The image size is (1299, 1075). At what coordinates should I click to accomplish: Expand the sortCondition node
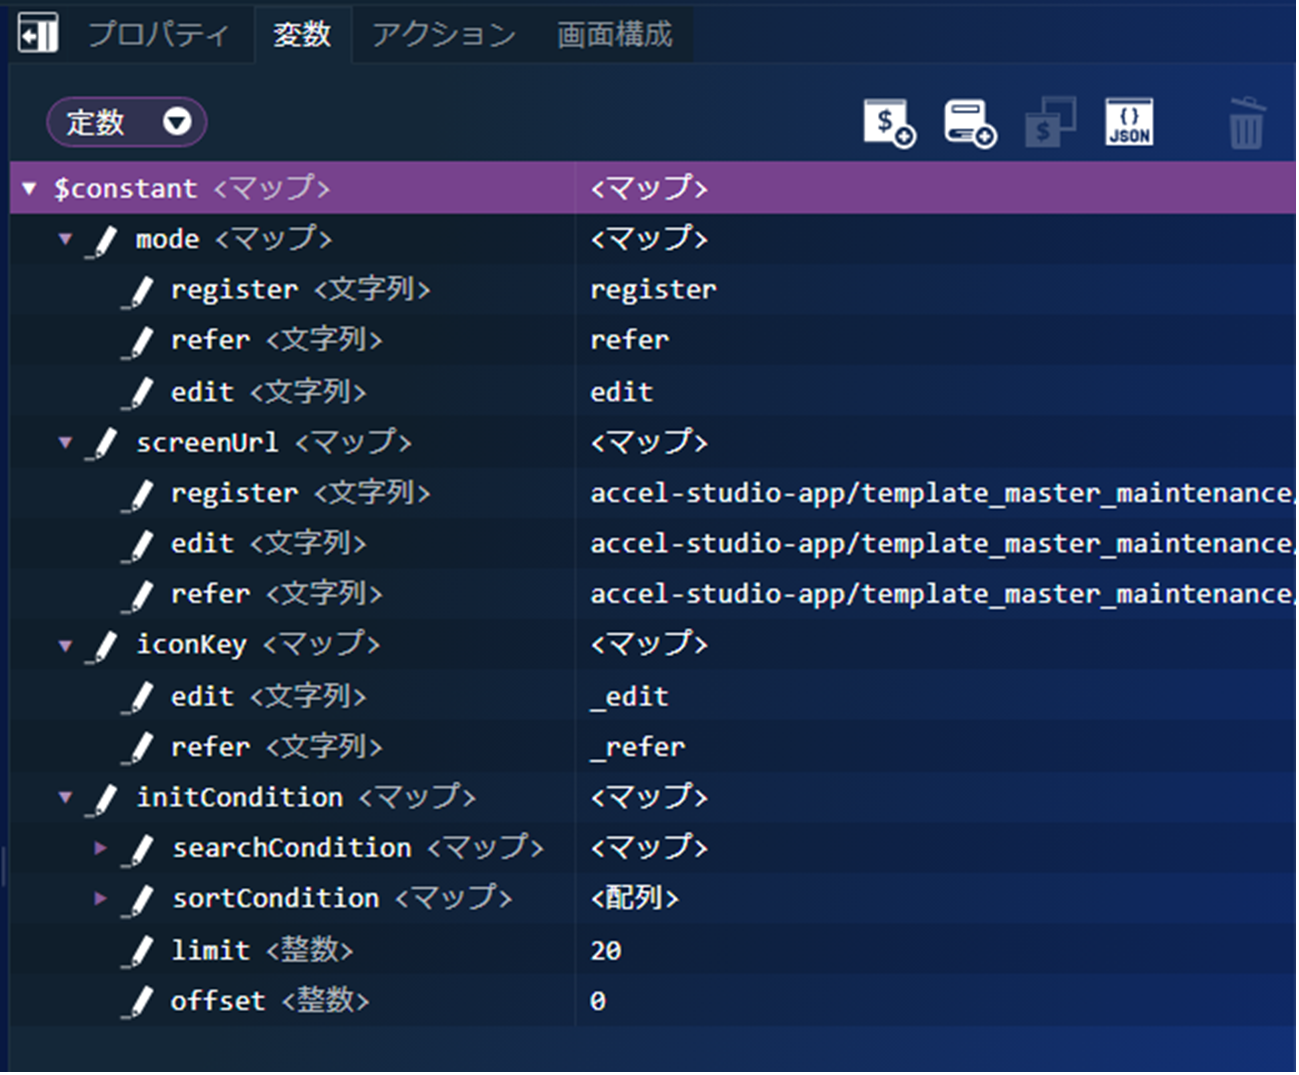(100, 899)
